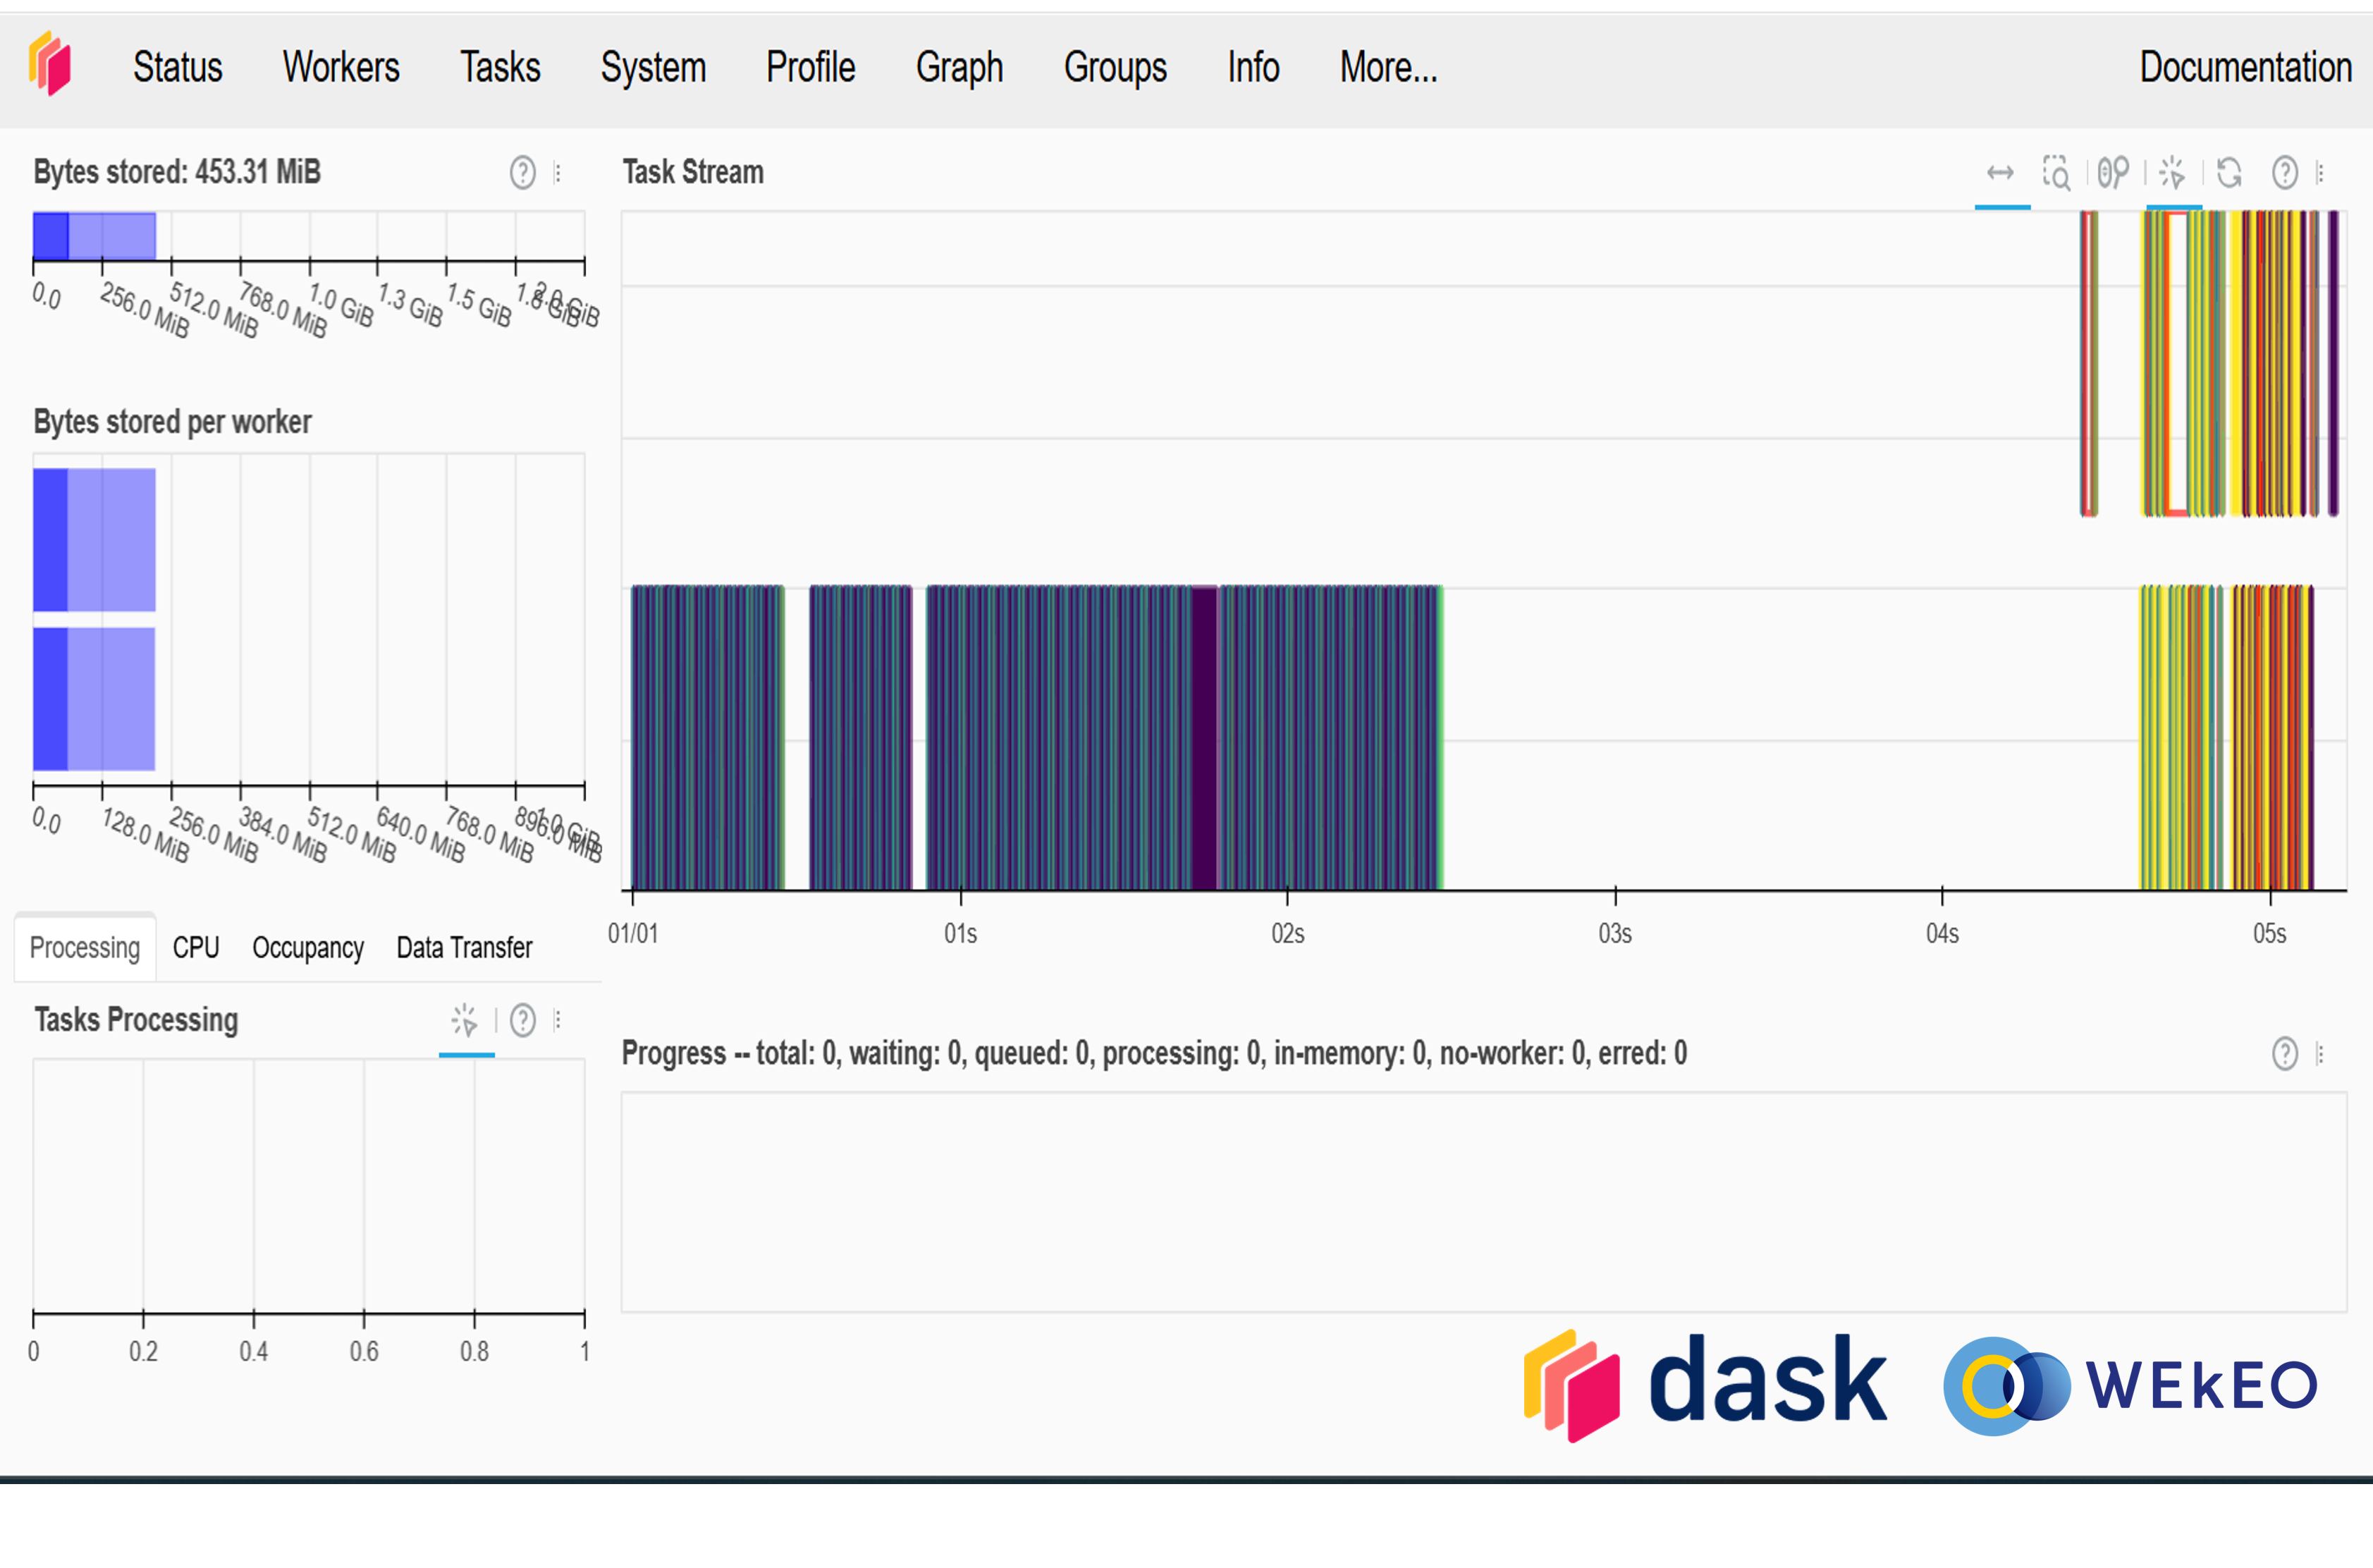Screen dimensions: 2373x1568
Task: Toggle the wheel zoom tool in Task Stream
Action: (x=2113, y=173)
